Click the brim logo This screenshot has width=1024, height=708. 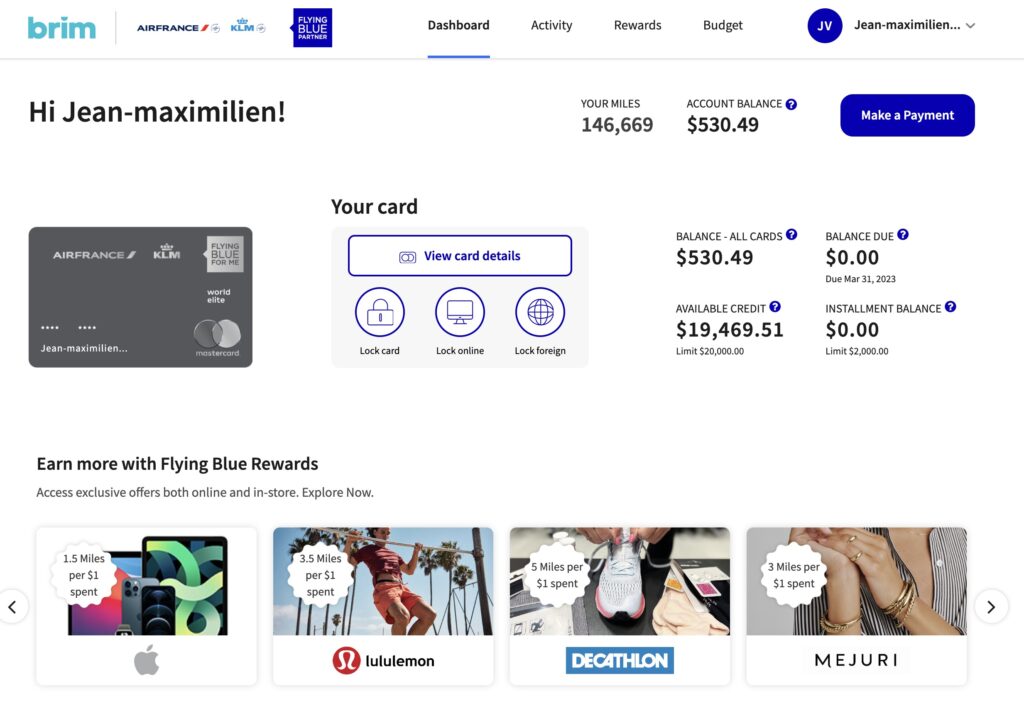tap(60, 27)
